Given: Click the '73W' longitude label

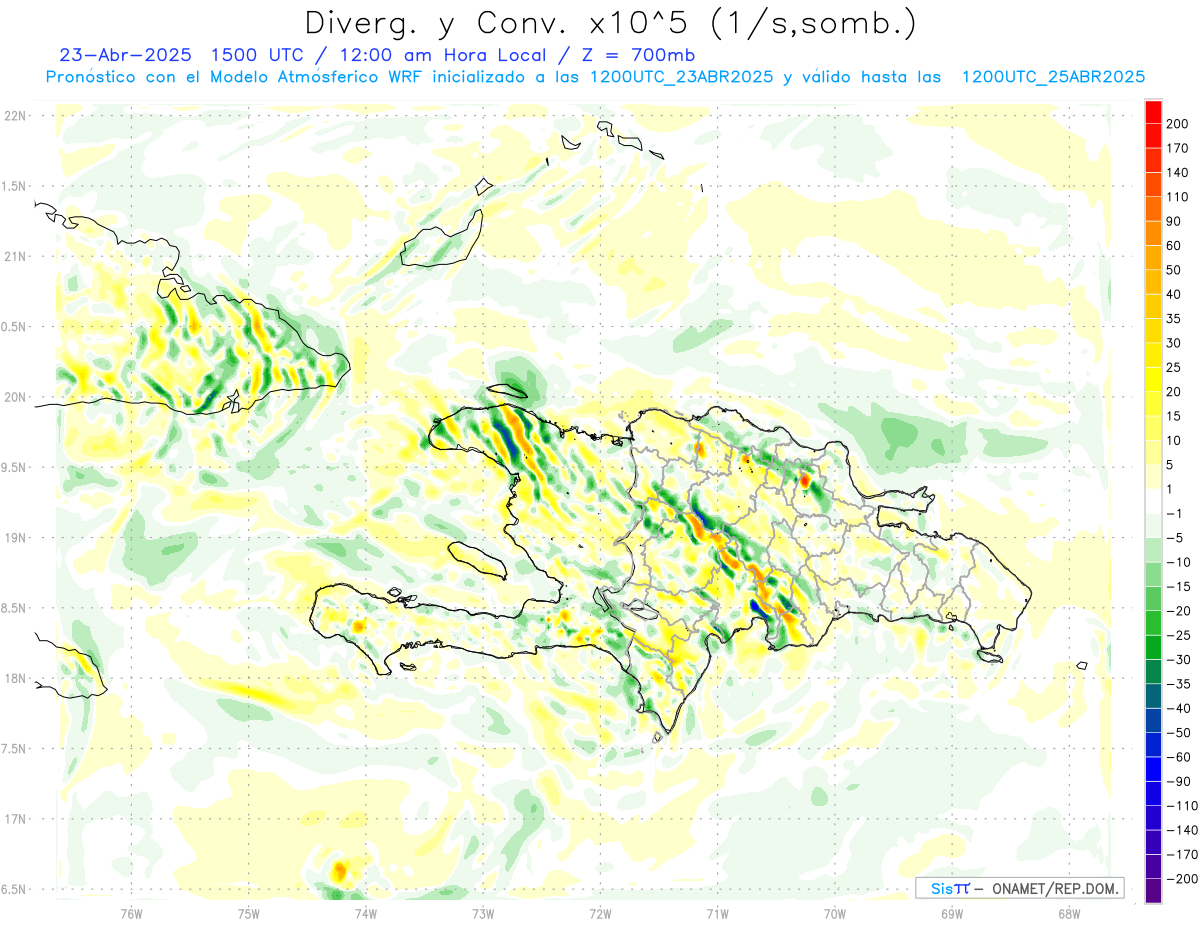Looking at the screenshot, I should [x=483, y=913].
